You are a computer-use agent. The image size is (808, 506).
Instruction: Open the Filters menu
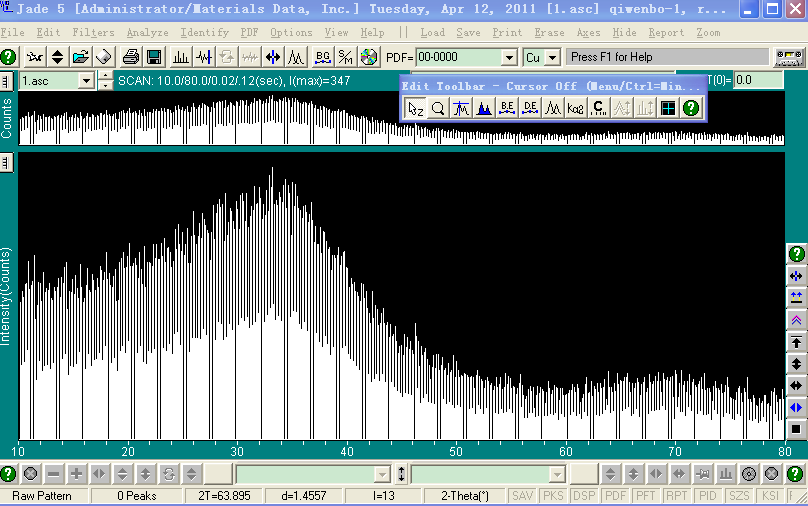click(x=94, y=33)
